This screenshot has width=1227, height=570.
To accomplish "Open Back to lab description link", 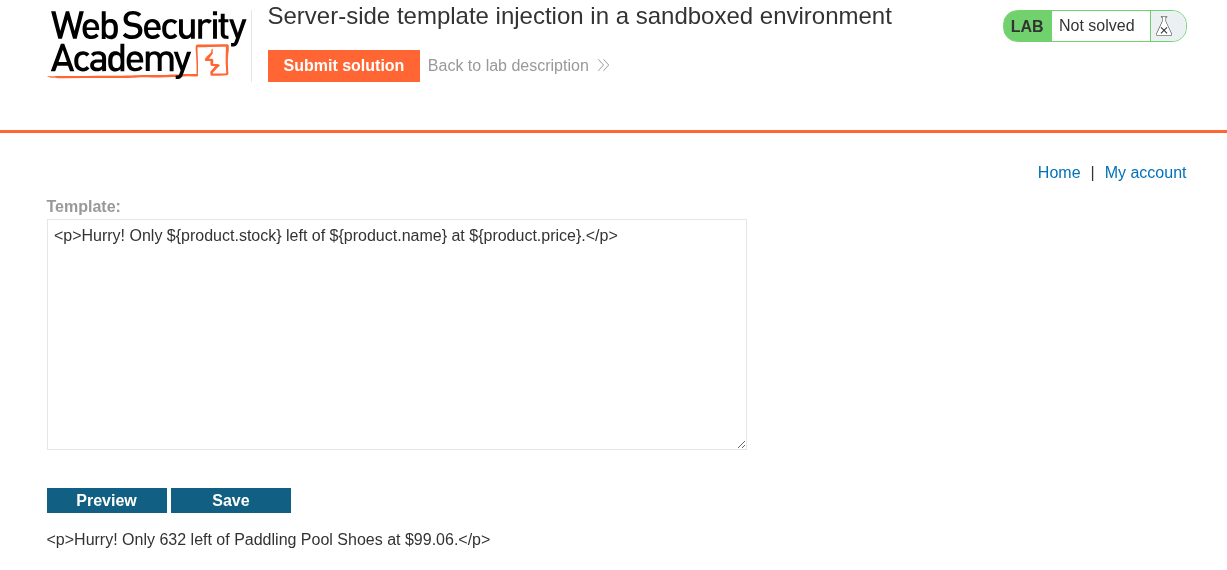I will (508, 66).
